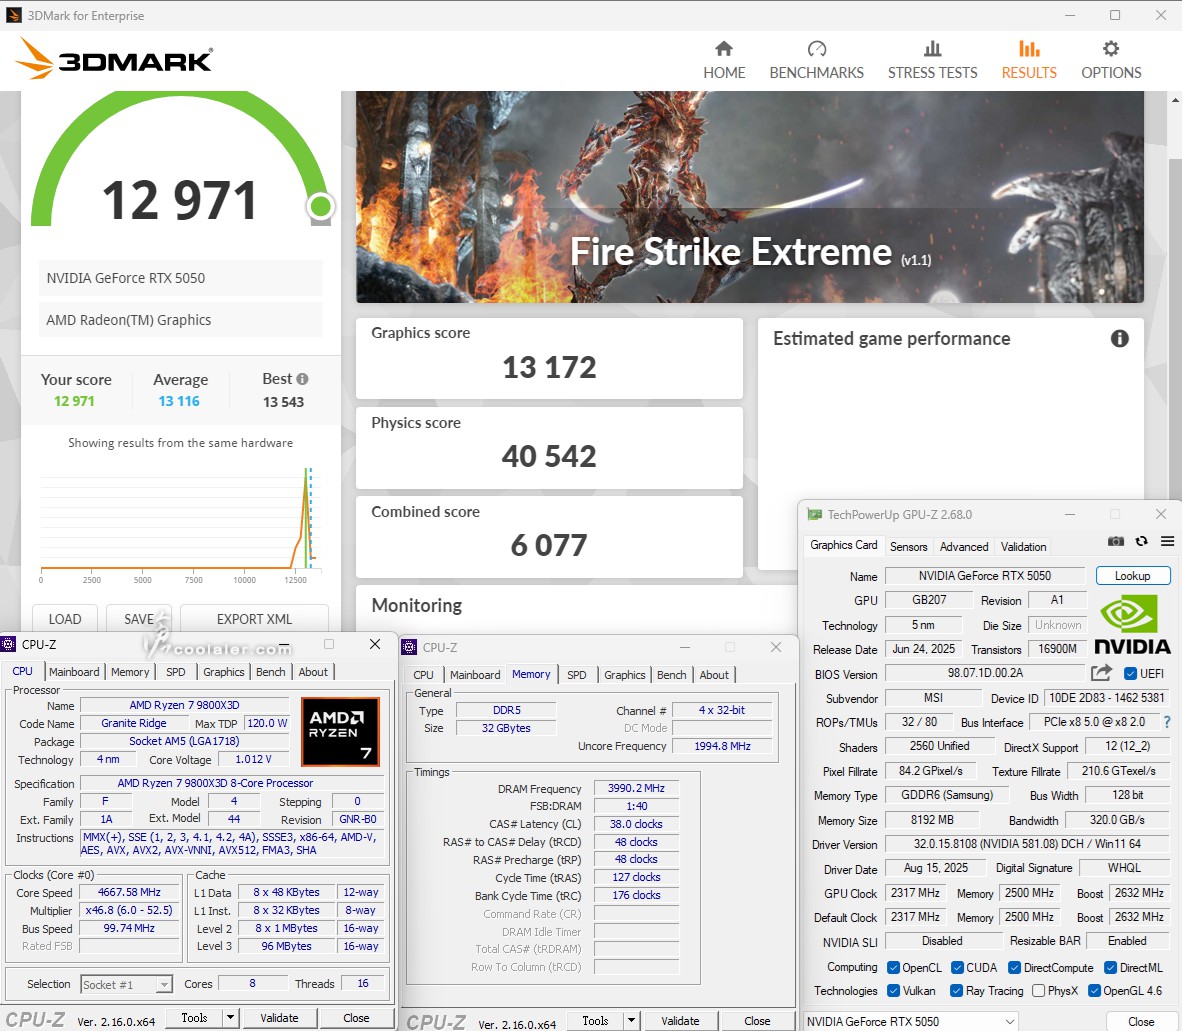Open the Bench tab in CPU-Z CPU window
This screenshot has height=1031, width=1182.
[x=271, y=672]
